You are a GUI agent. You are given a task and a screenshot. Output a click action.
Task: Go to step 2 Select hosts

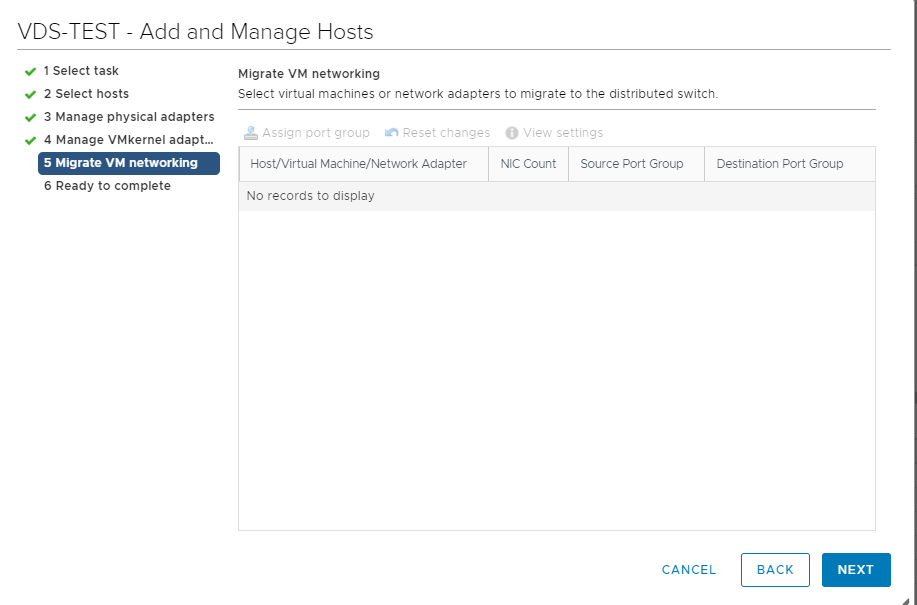(x=86, y=94)
